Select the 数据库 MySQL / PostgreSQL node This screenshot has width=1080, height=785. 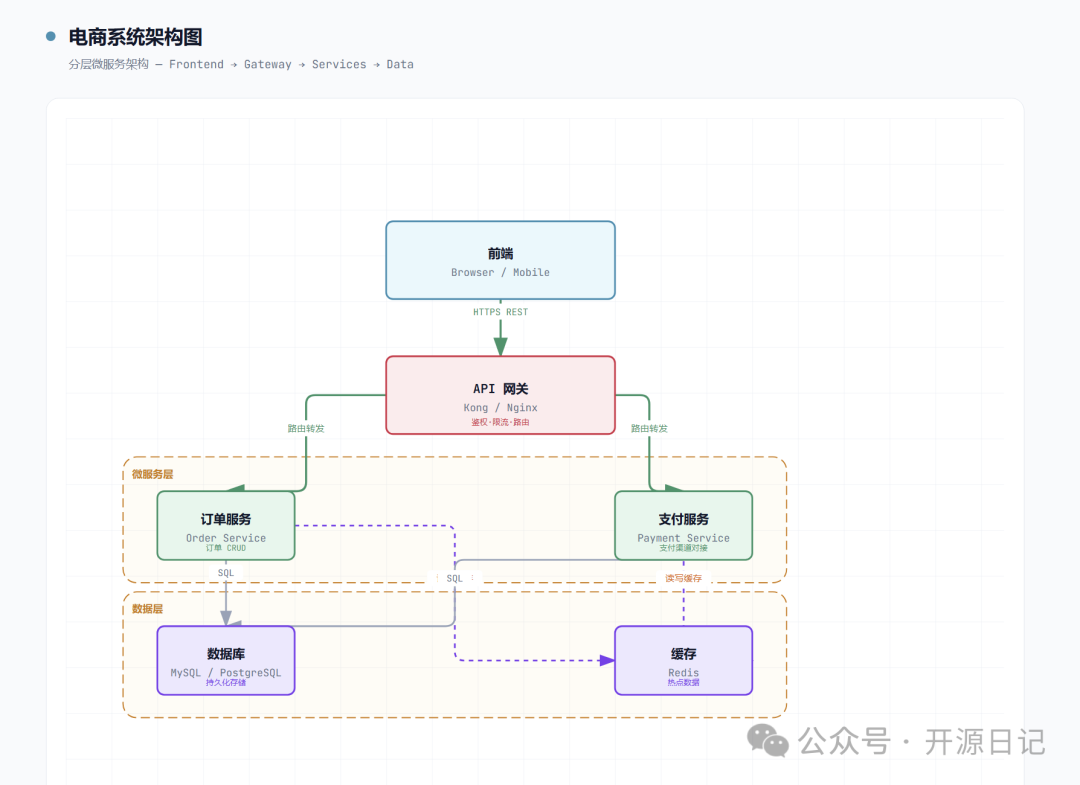(226, 660)
